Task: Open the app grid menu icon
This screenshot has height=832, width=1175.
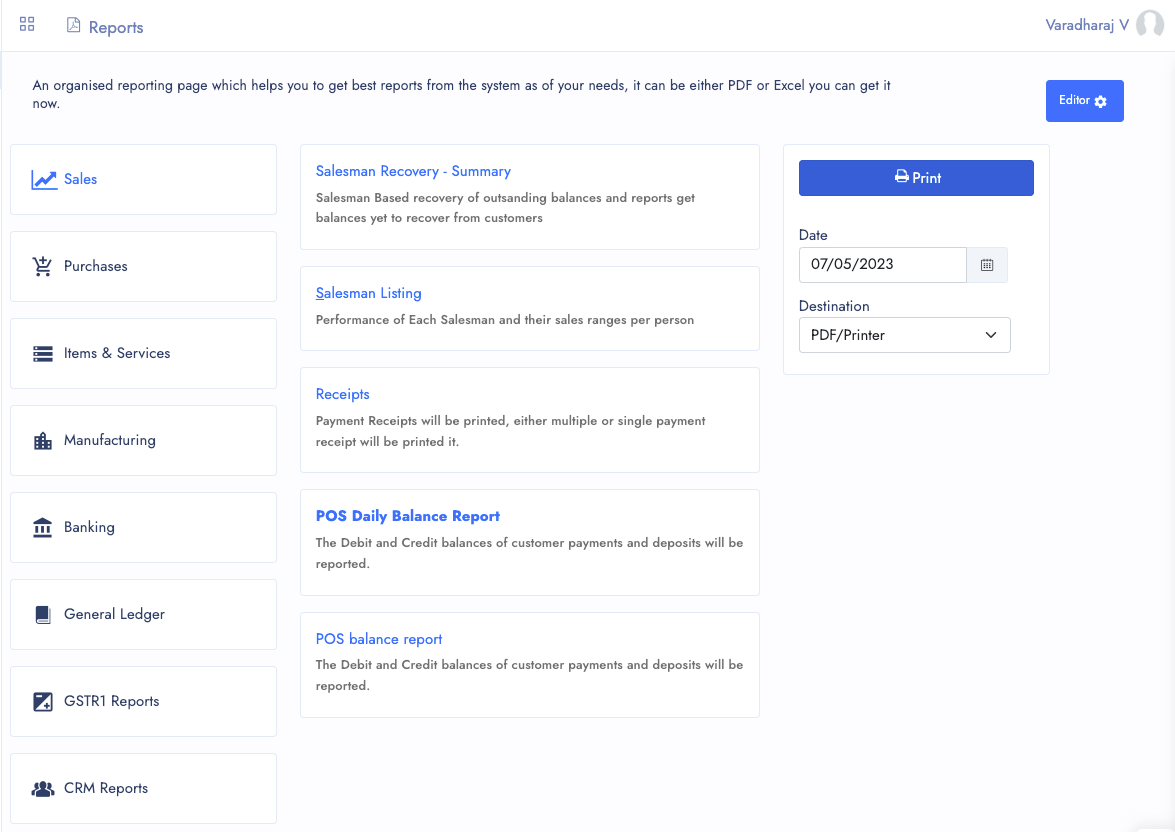Action: point(27,24)
